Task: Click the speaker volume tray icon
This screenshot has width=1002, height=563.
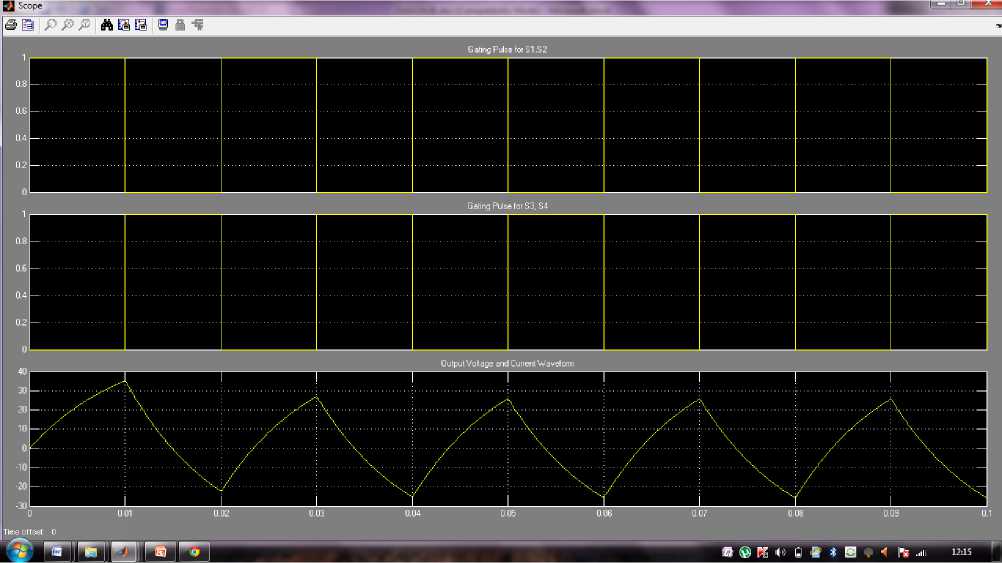Action: pyautogui.click(x=781, y=552)
